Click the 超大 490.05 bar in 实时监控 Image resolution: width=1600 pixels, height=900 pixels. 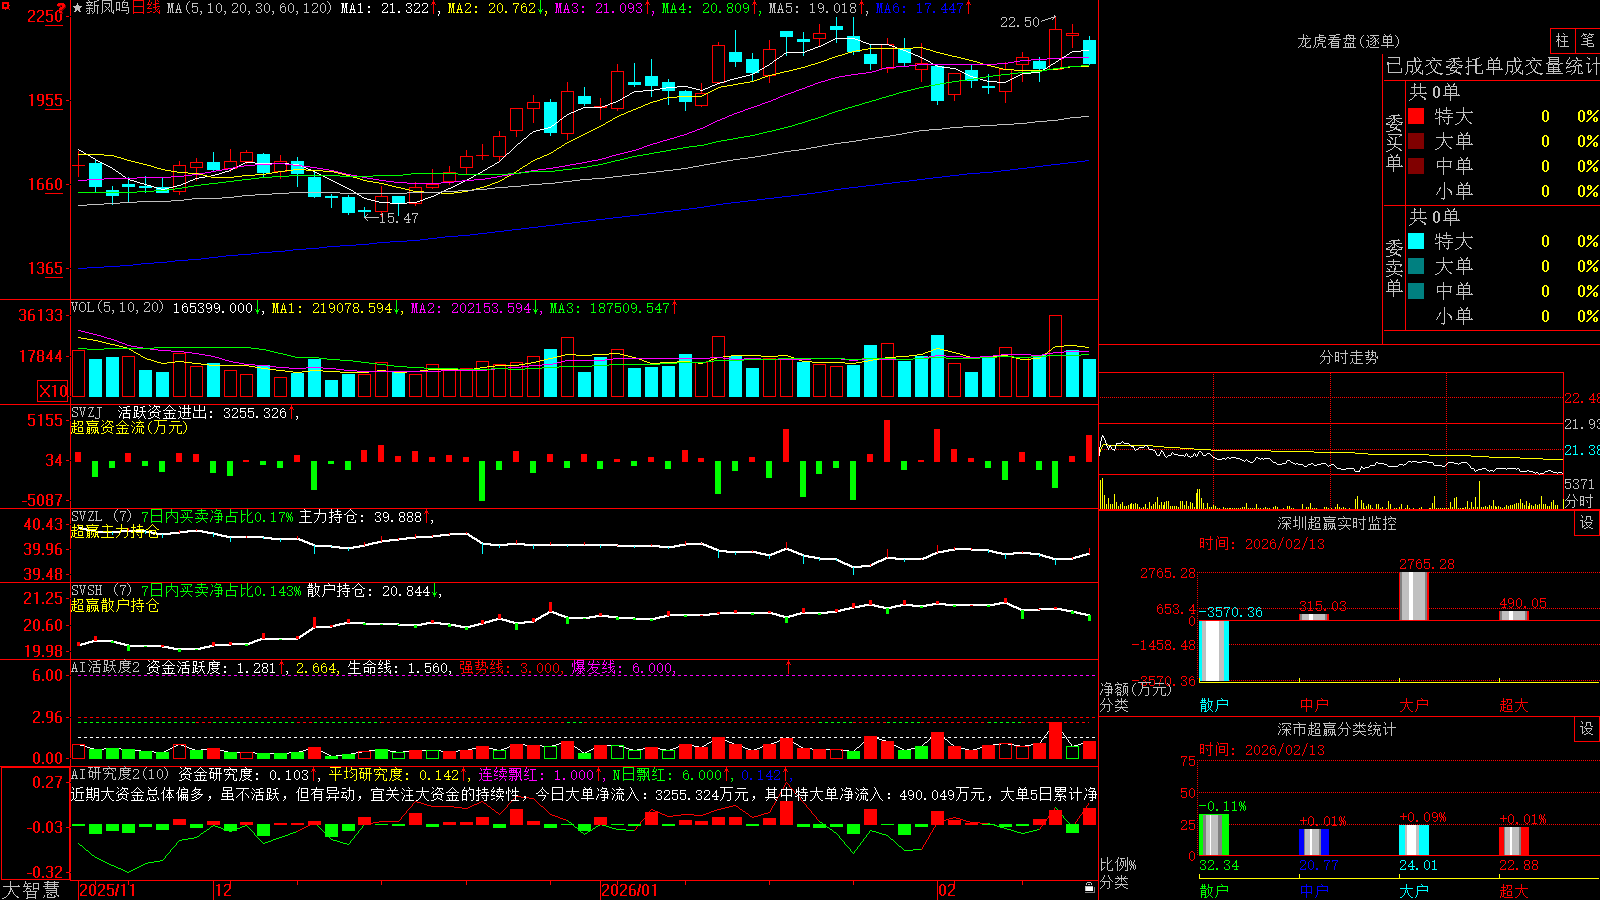pos(1514,615)
